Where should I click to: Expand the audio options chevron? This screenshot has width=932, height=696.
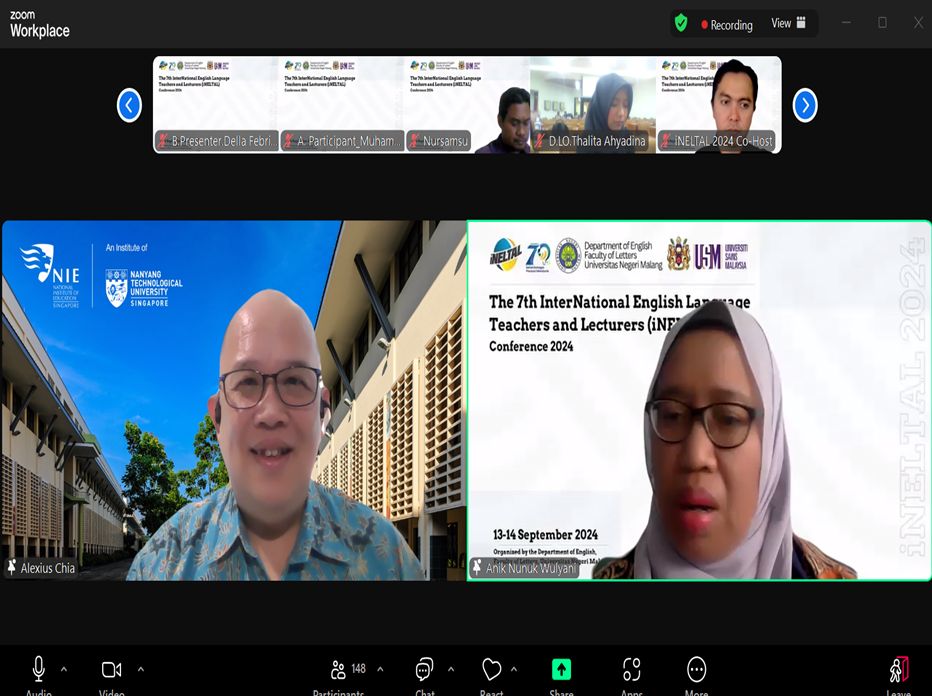click(64, 669)
